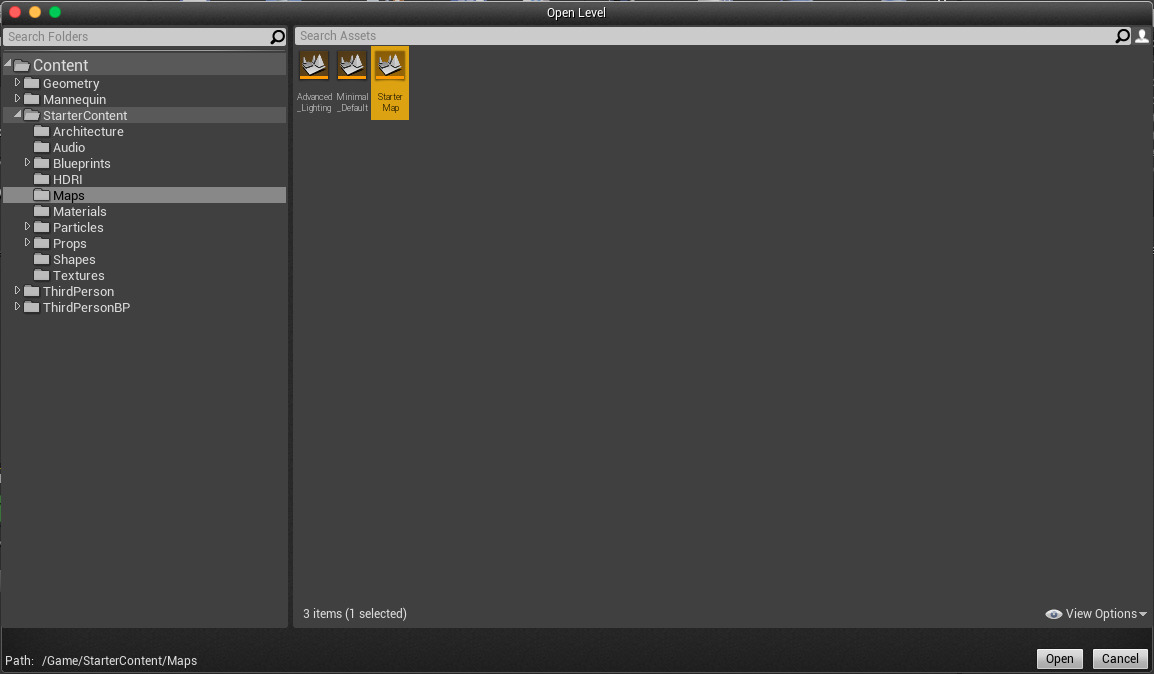Screen dimensions: 1154x674
Task: Click the Open button
Action: [x=1059, y=659]
